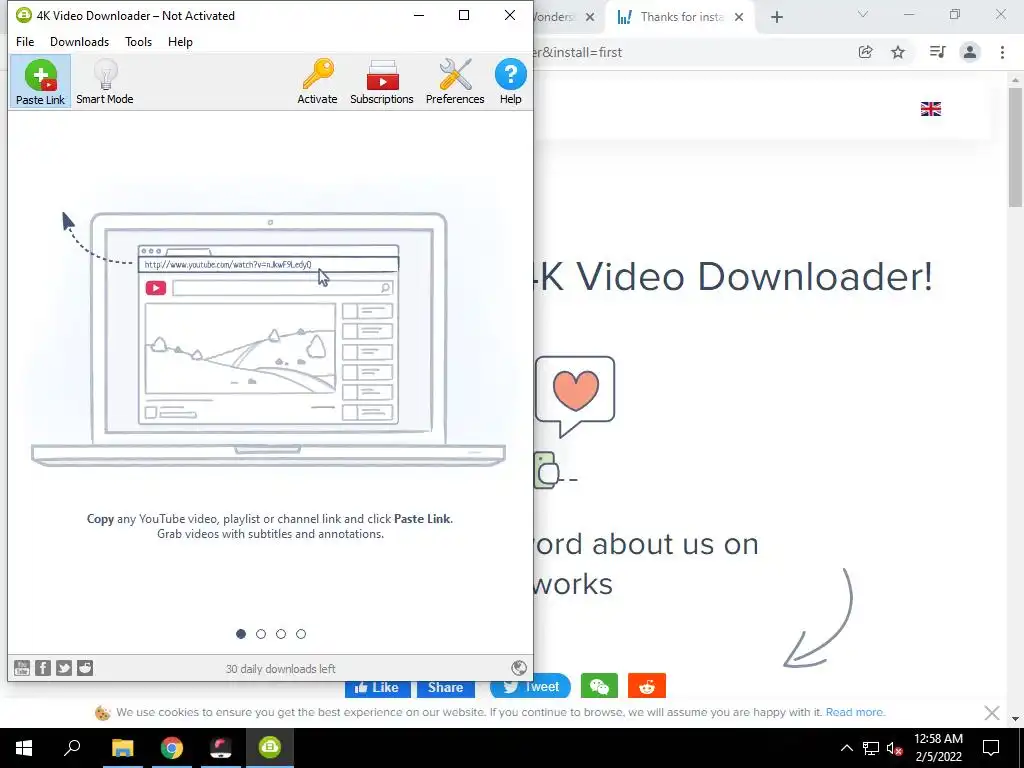Click Chrome share page icon
Image resolution: width=1024 pixels, height=768 pixels.
pos(865,52)
